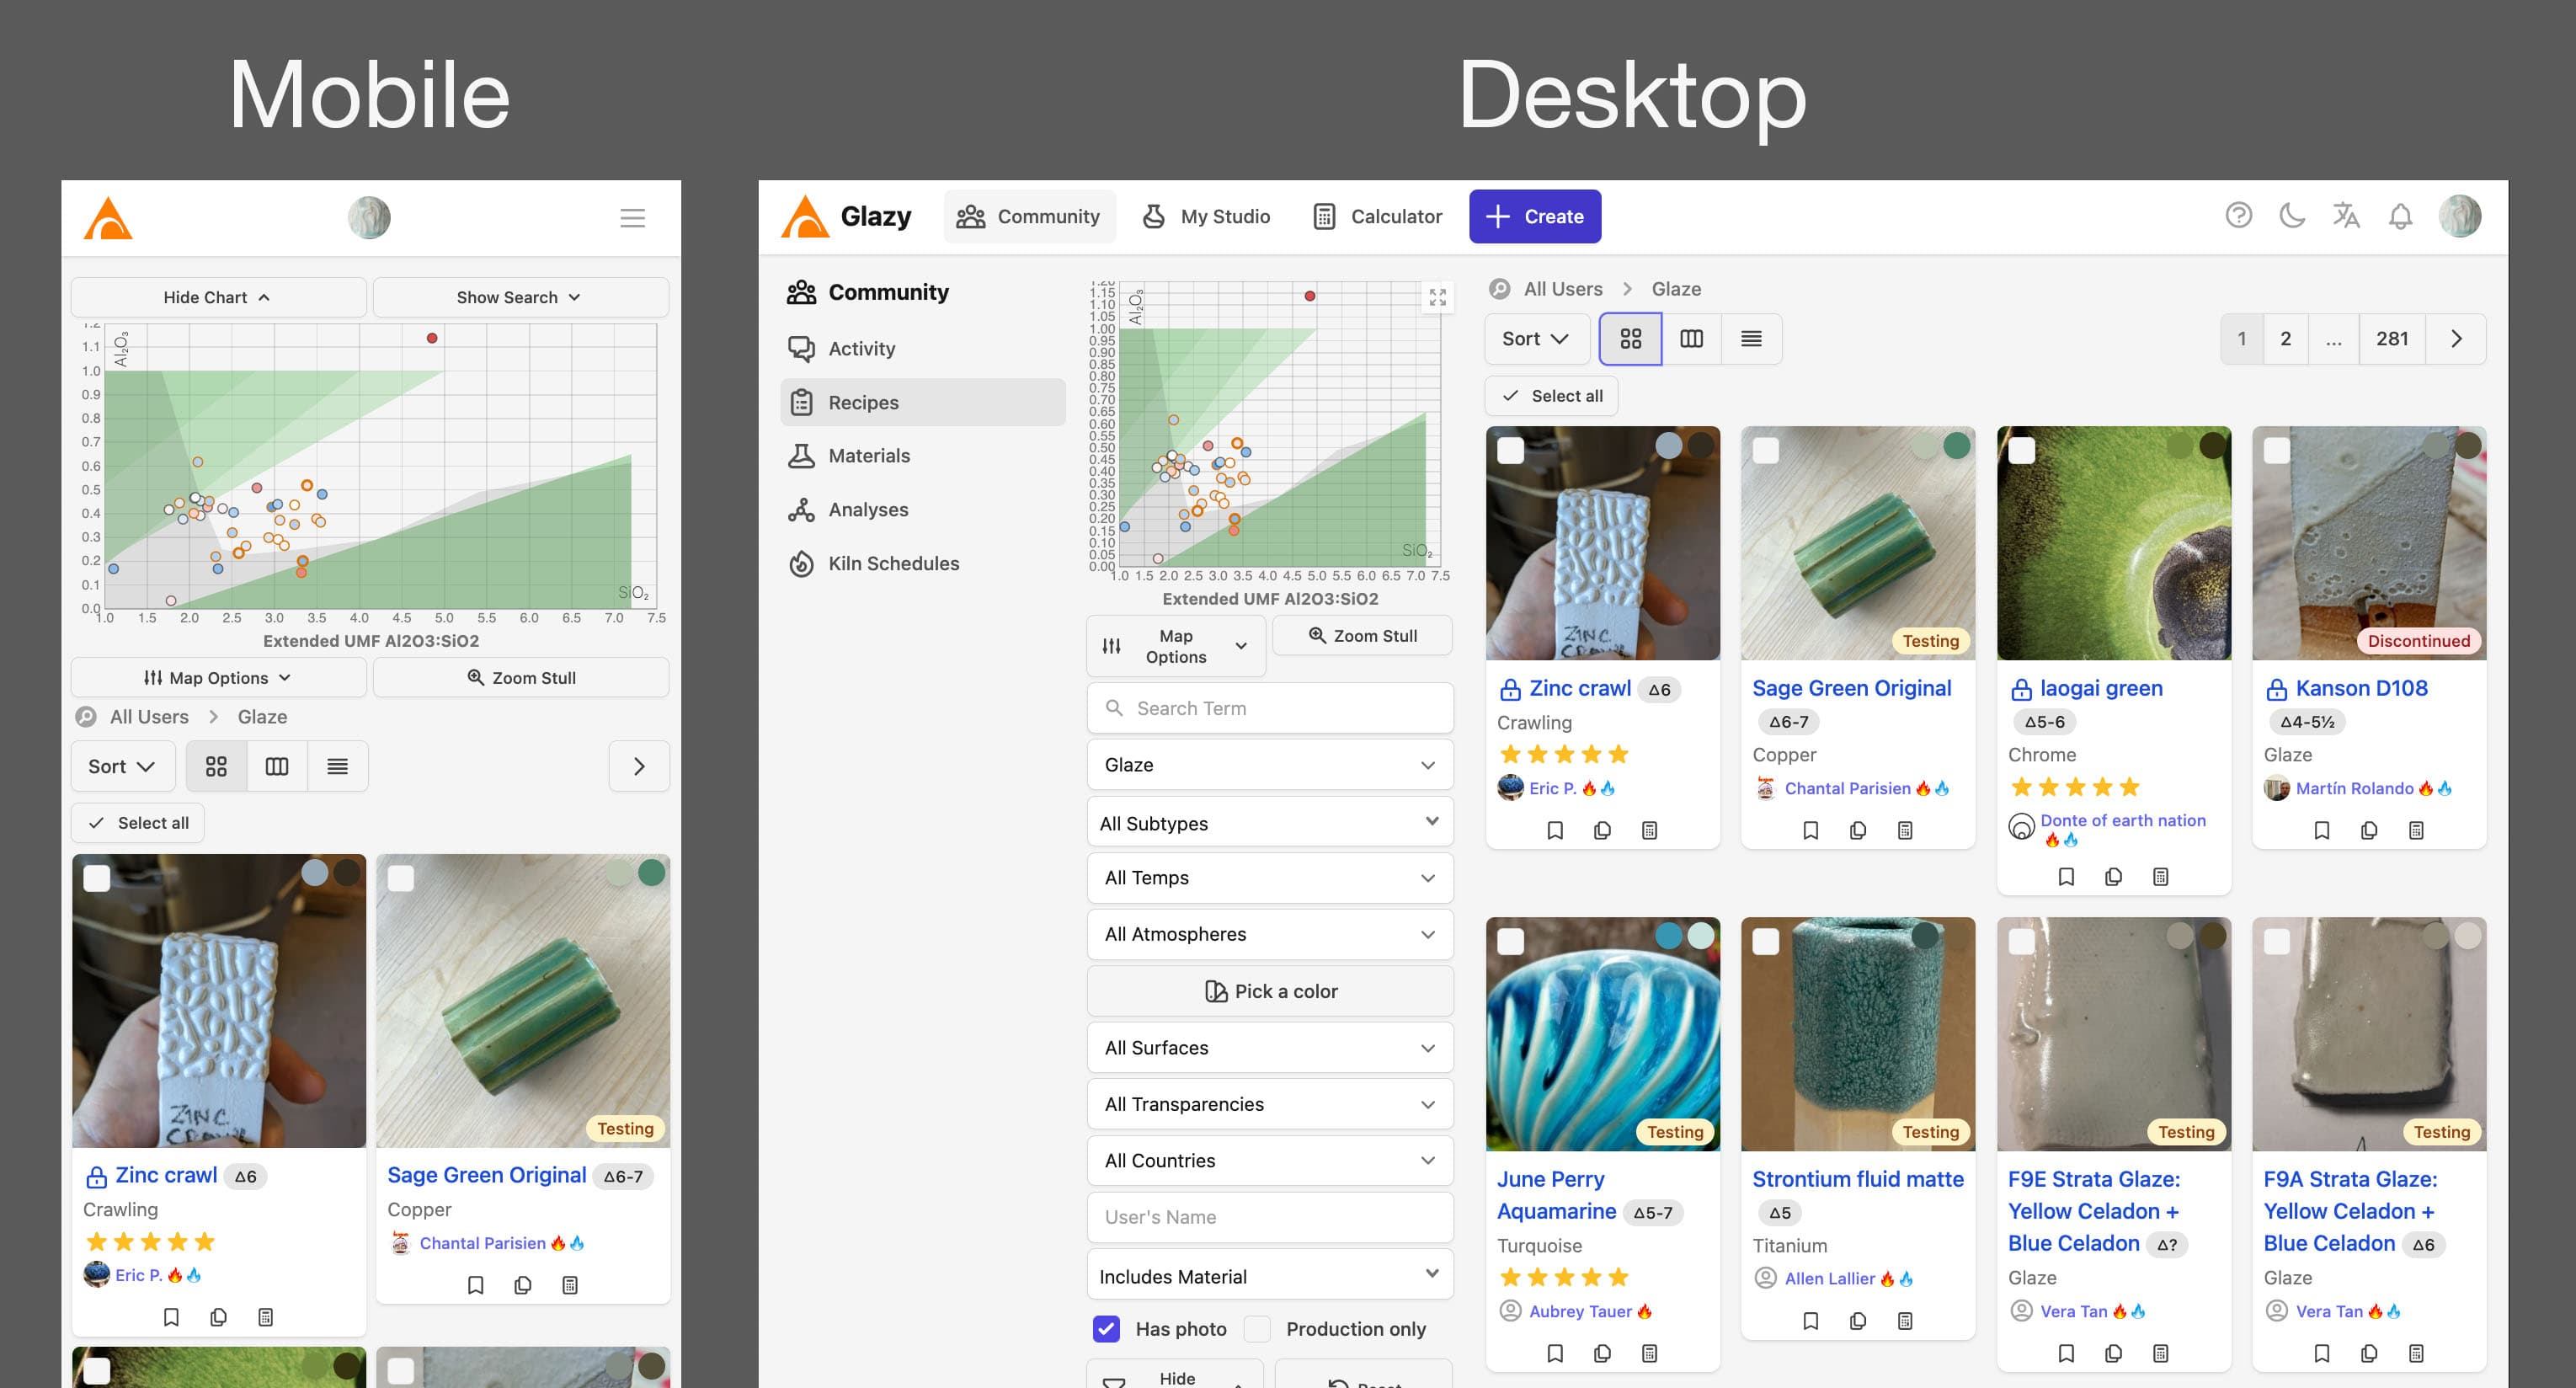
Task: Click the Pick a color selector
Action: pos(1269,991)
